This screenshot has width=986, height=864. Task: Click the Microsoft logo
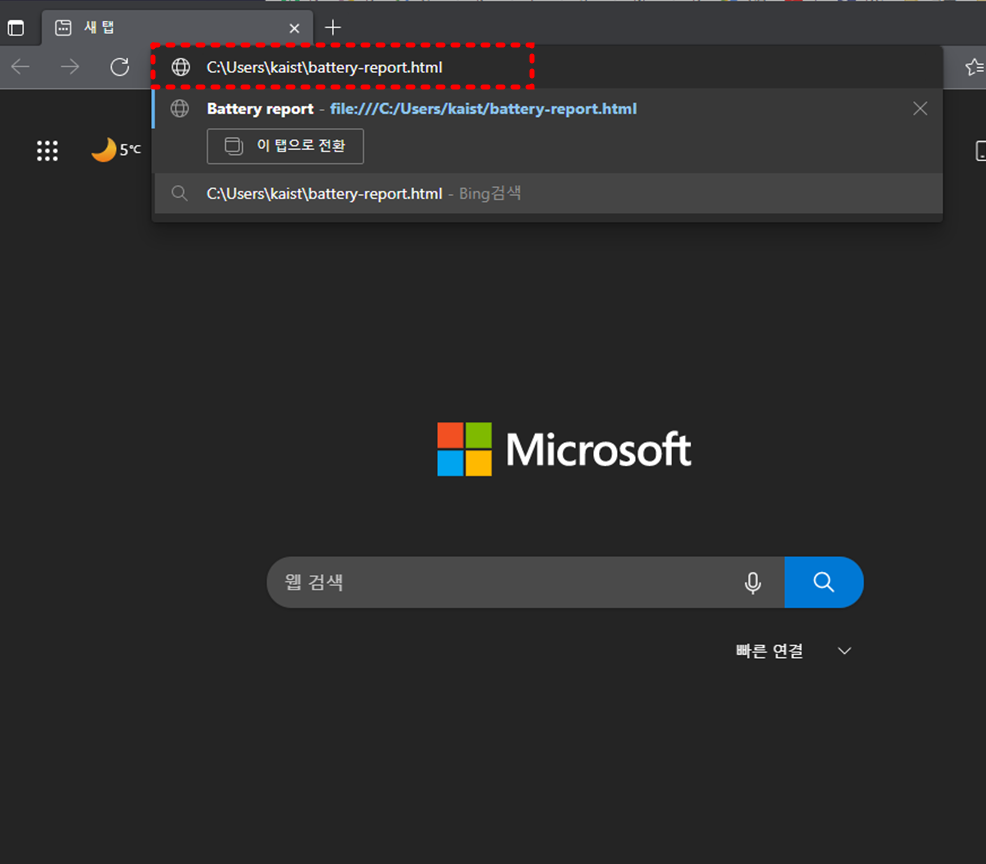(564, 449)
